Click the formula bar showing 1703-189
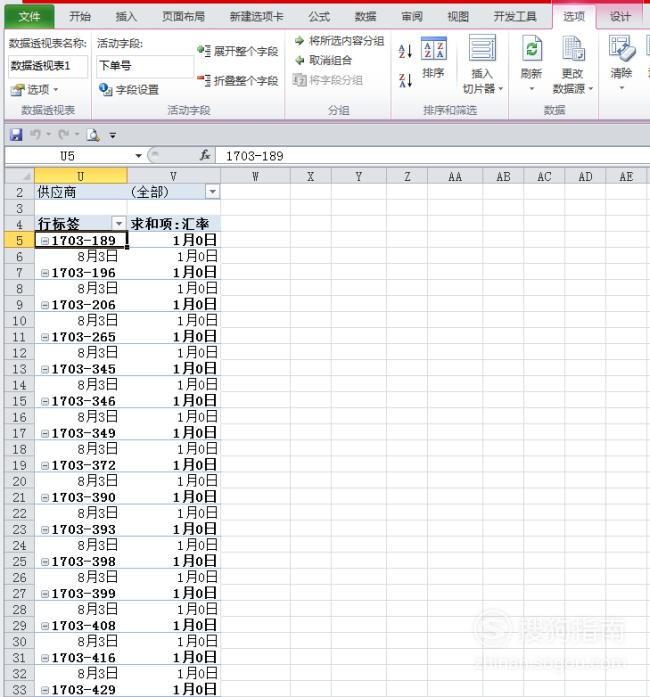The width and height of the screenshot is (650, 697). coord(431,156)
